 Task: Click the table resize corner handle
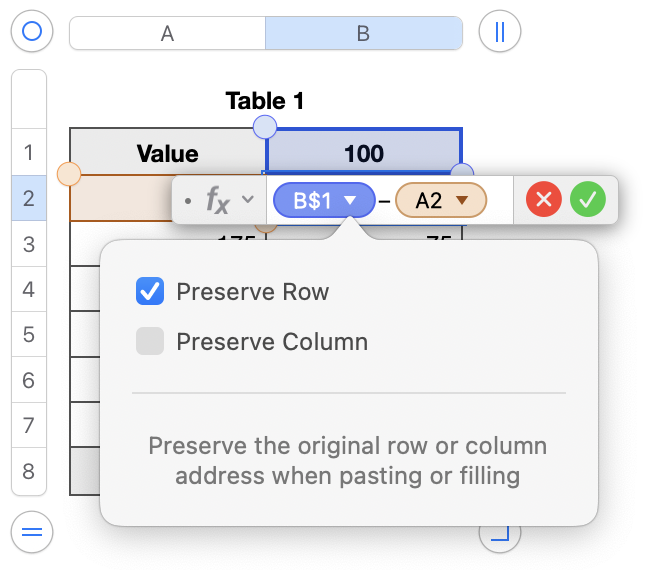pos(500,534)
